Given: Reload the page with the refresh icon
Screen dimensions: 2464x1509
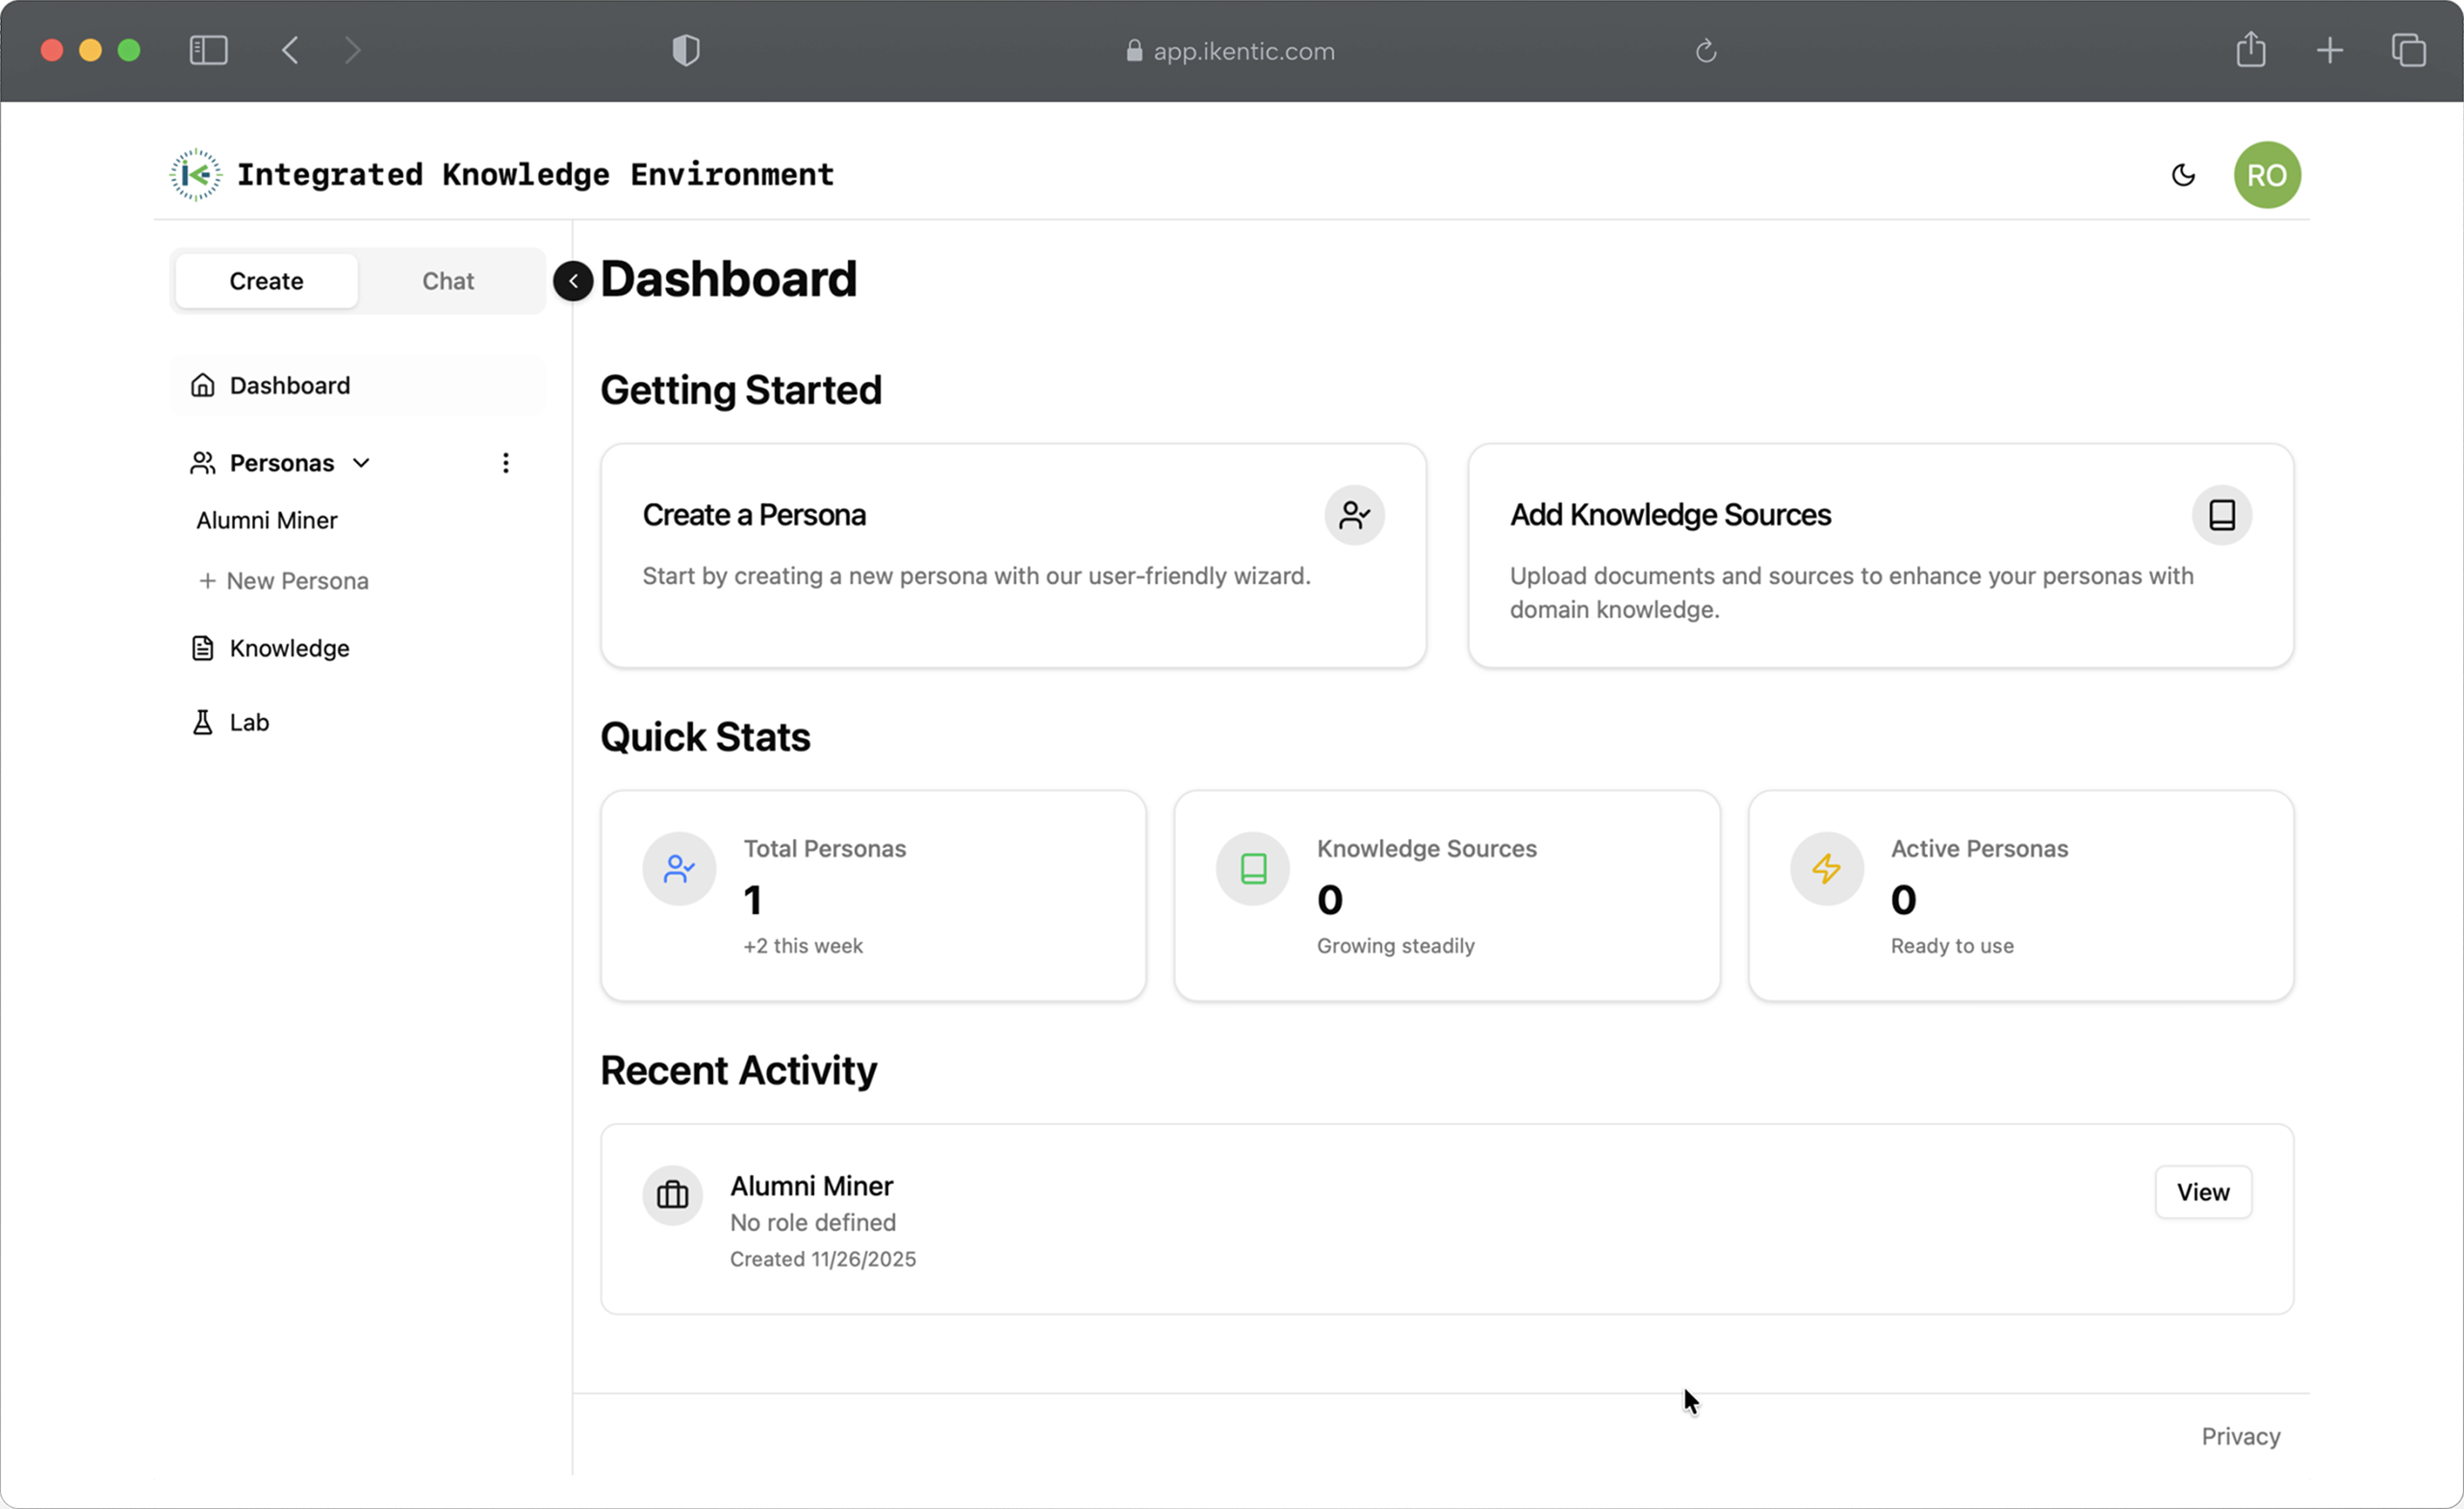Looking at the screenshot, I should [x=1706, y=51].
